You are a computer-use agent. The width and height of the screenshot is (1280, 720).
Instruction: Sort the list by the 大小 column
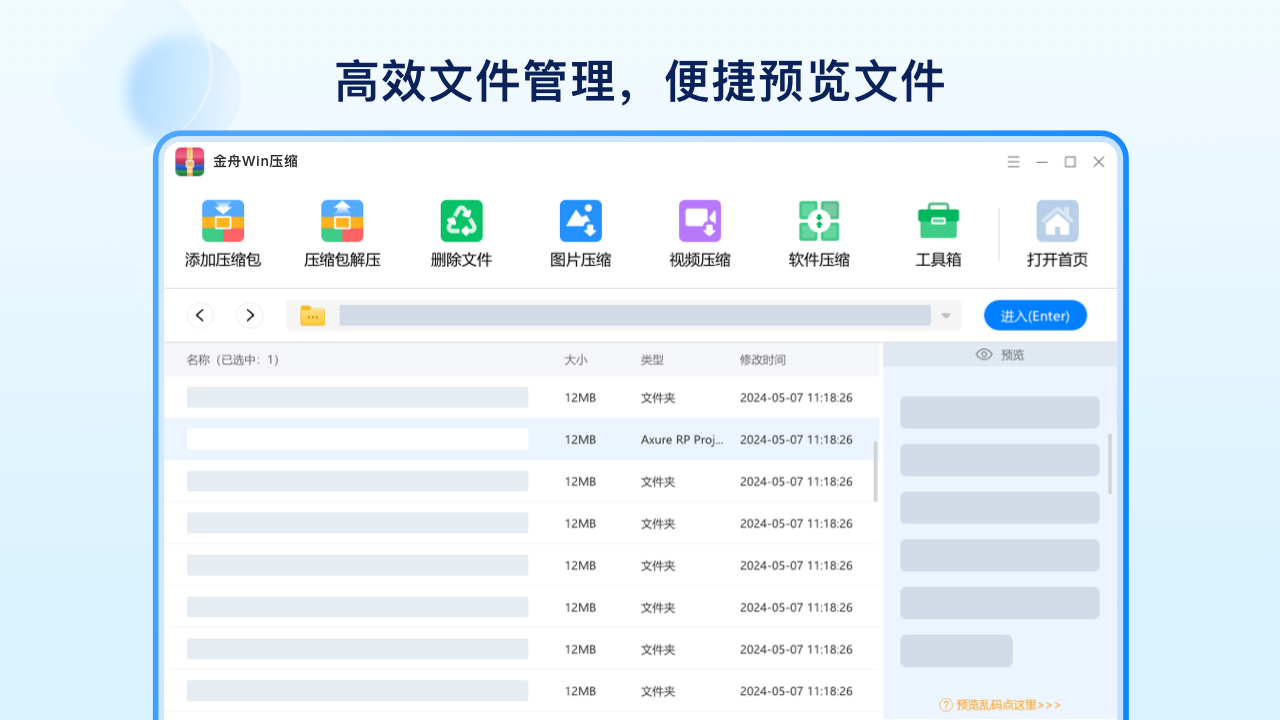(x=578, y=360)
